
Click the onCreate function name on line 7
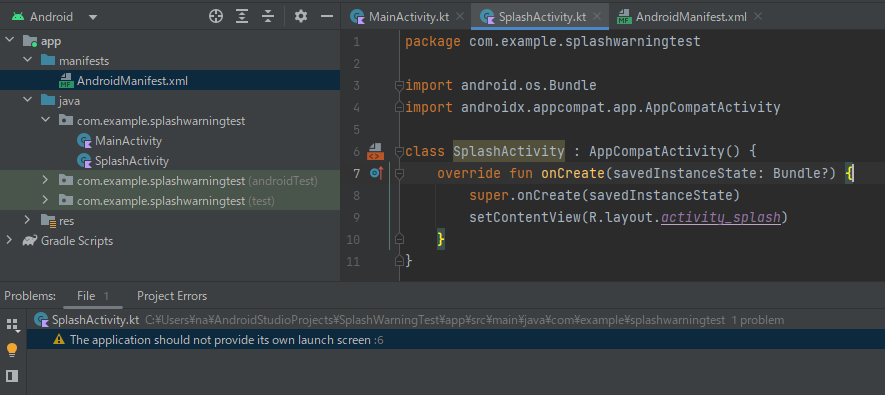coord(573,173)
